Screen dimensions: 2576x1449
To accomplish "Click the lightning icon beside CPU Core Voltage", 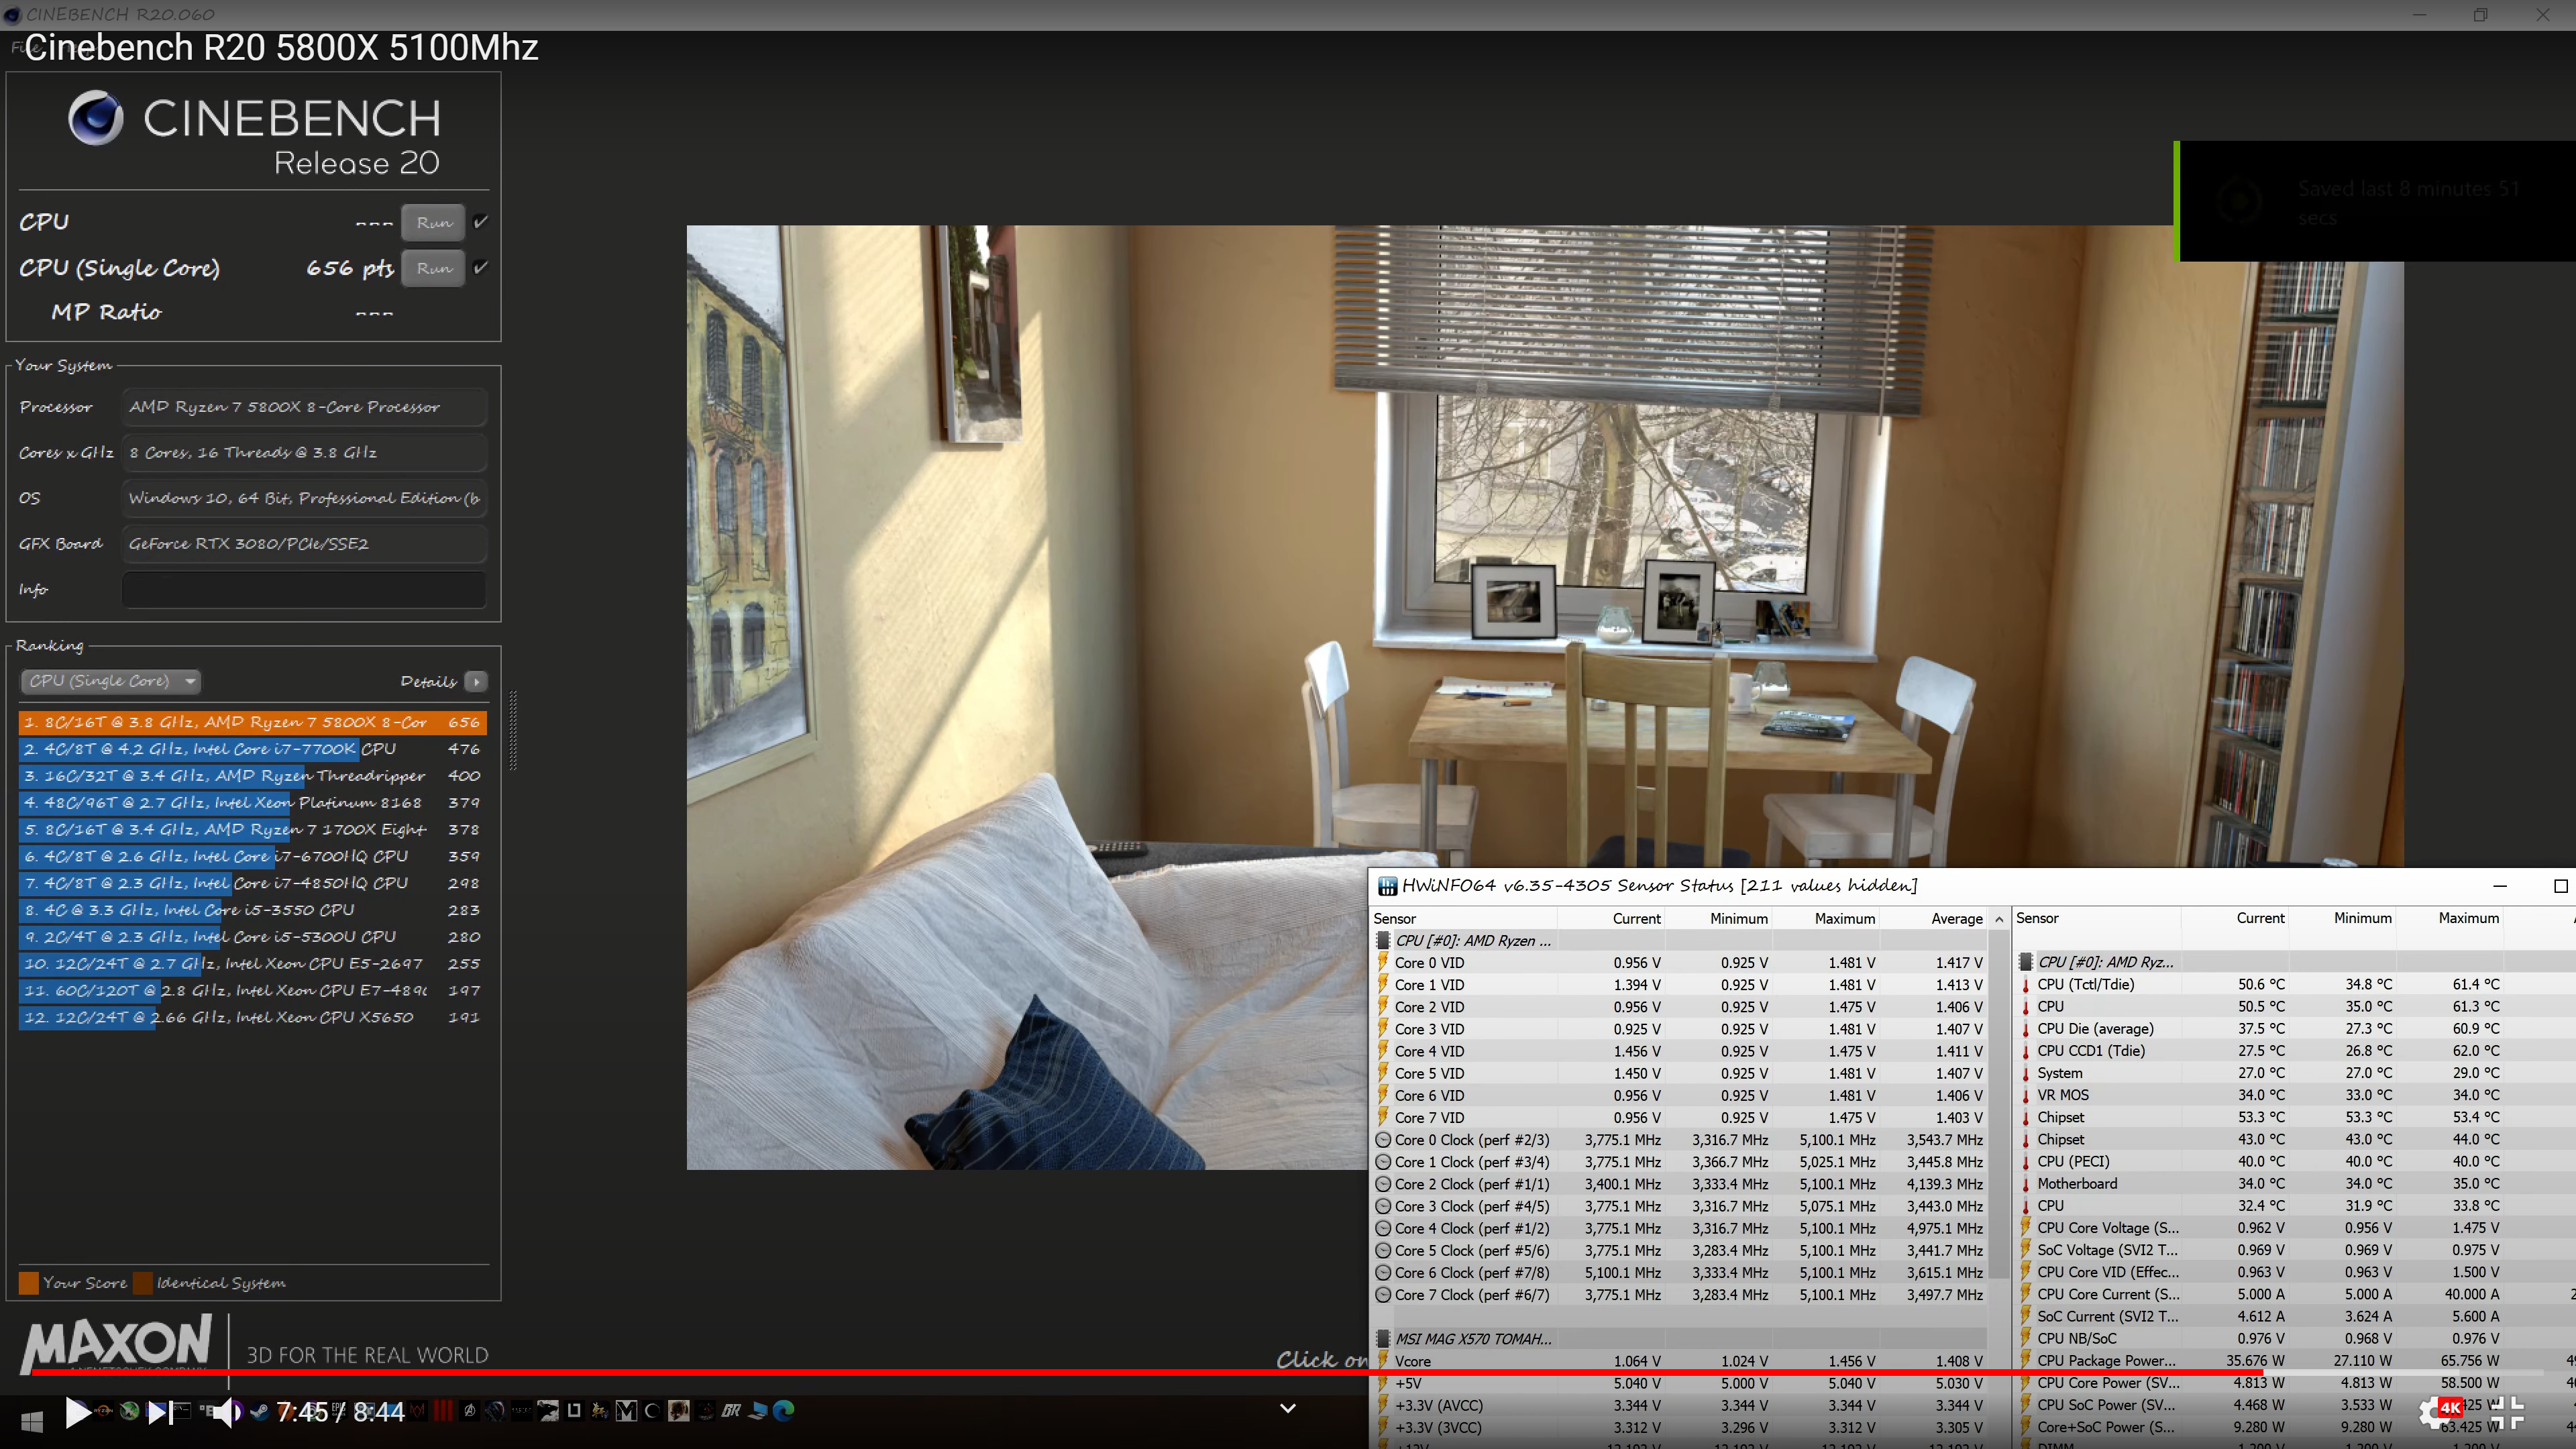I will tap(2026, 1228).
